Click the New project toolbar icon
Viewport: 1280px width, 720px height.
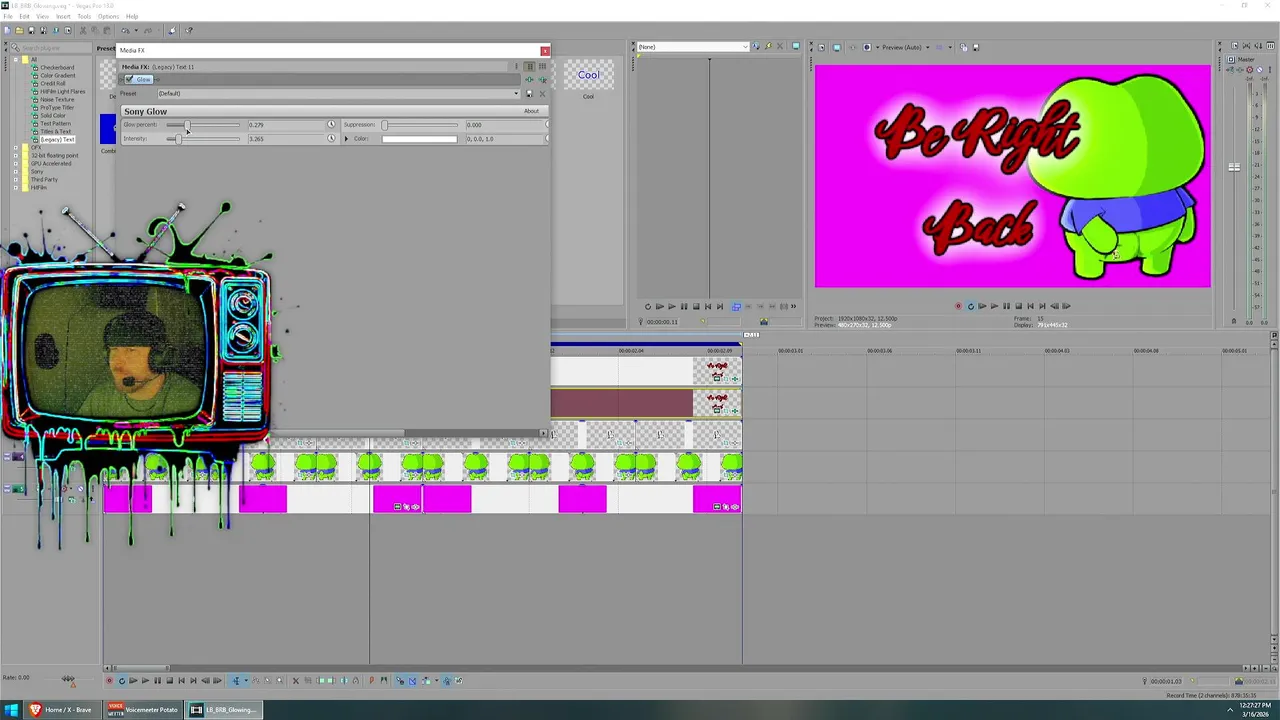tap(8, 30)
